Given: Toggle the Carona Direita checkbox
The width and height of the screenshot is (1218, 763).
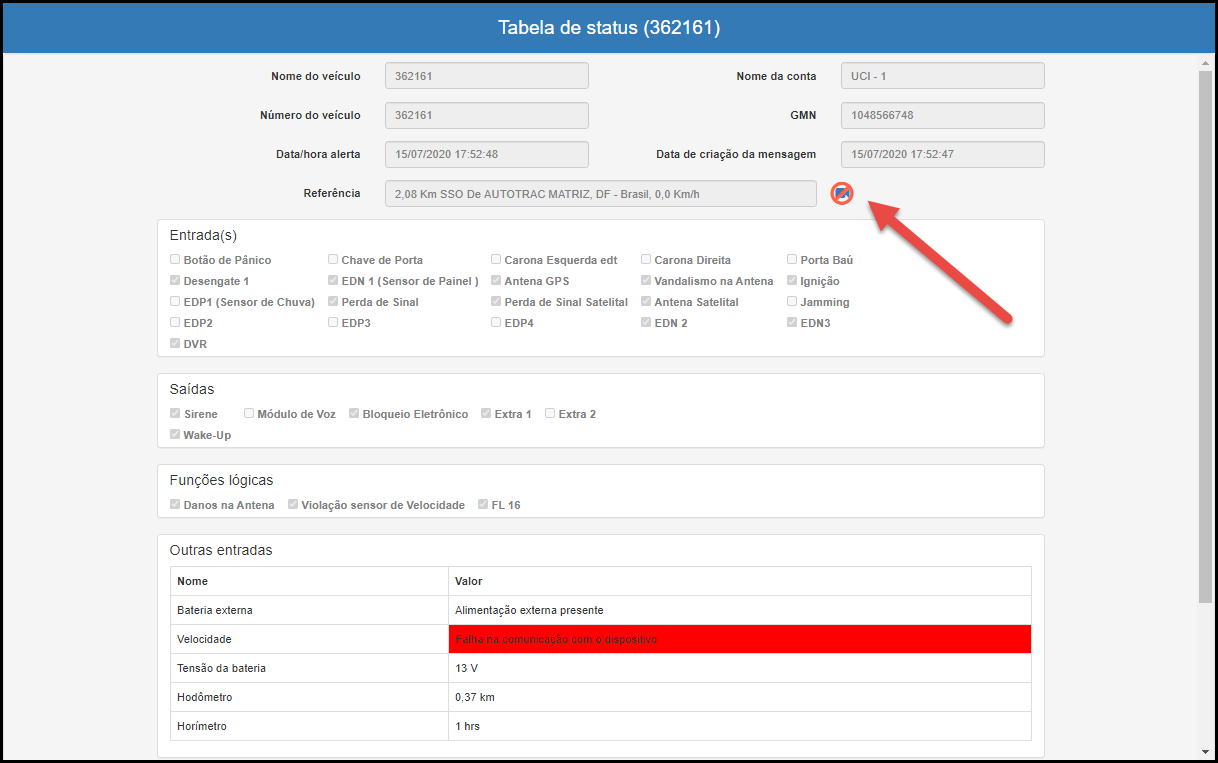Looking at the screenshot, I should [x=646, y=260].
